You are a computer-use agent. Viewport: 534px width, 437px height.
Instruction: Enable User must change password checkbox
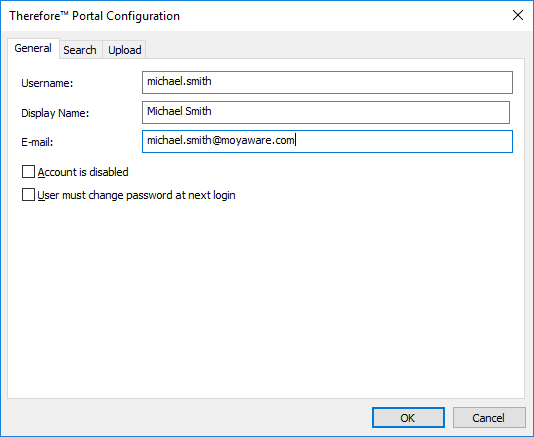point(28,195)
